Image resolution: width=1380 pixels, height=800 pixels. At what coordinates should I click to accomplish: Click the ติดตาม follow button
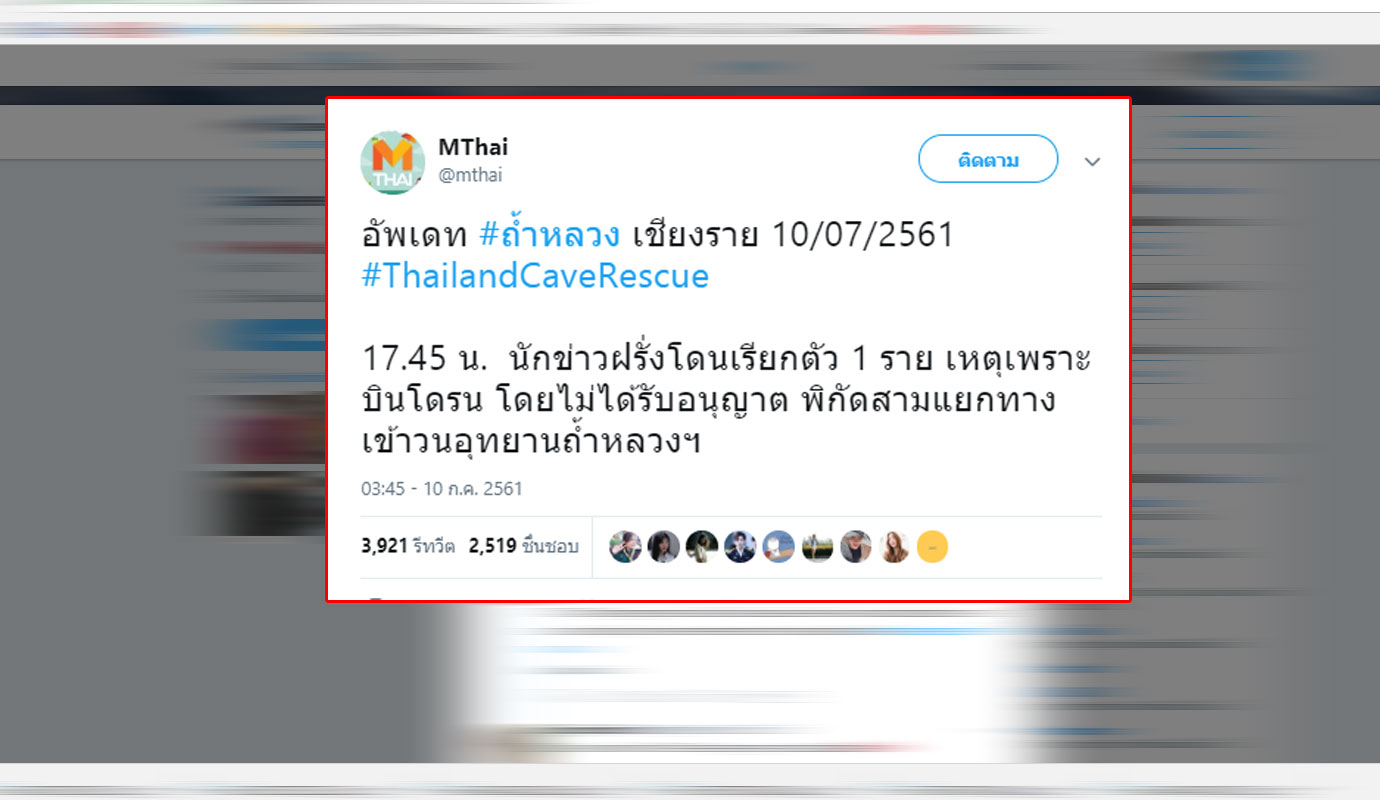pos(988,159)
